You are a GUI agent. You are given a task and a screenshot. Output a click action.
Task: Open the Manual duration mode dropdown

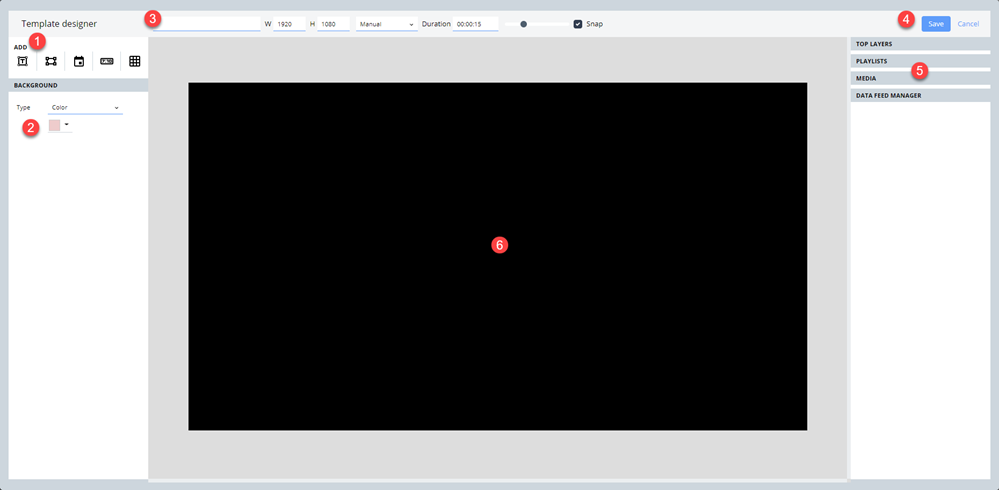click(386, 24)
